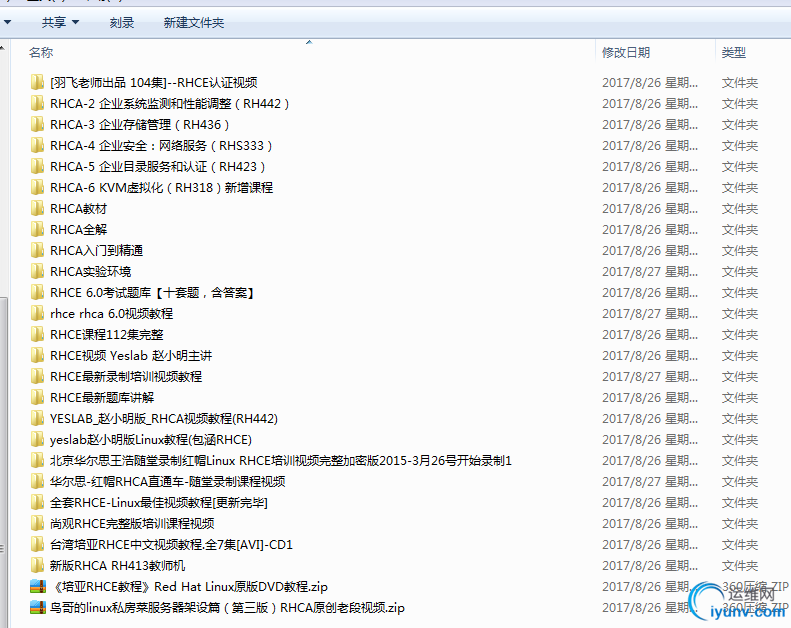791x628 pixels.
Task: Sort by the 类型 column header
Action: (x=733, y=52)
